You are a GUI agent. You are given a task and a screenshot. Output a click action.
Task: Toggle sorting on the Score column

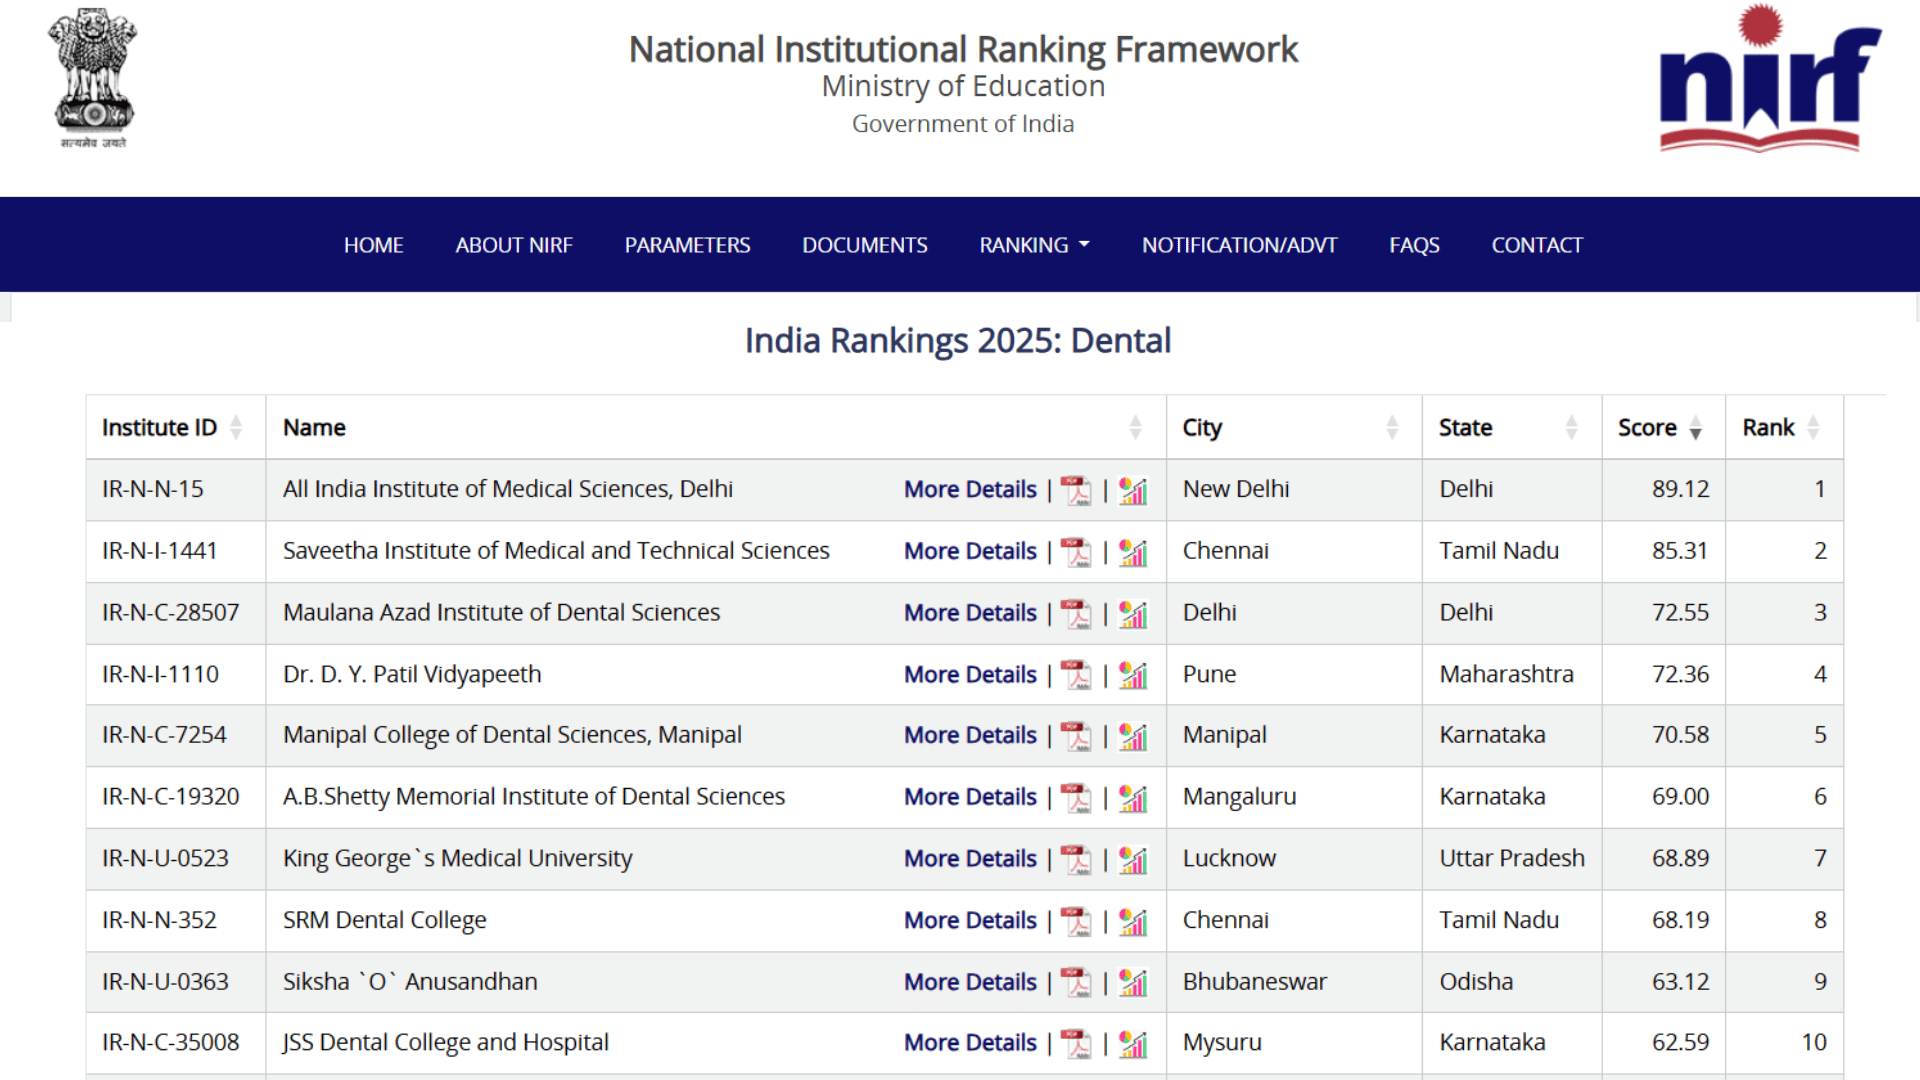coord(1696,428)
